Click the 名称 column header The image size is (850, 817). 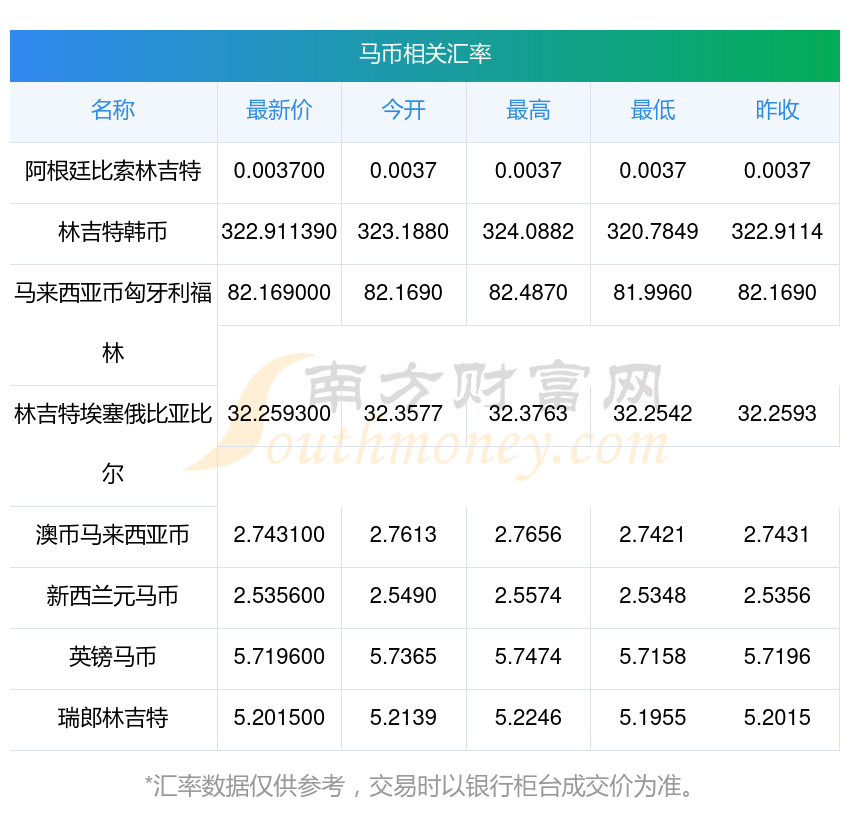coord(113,110)
